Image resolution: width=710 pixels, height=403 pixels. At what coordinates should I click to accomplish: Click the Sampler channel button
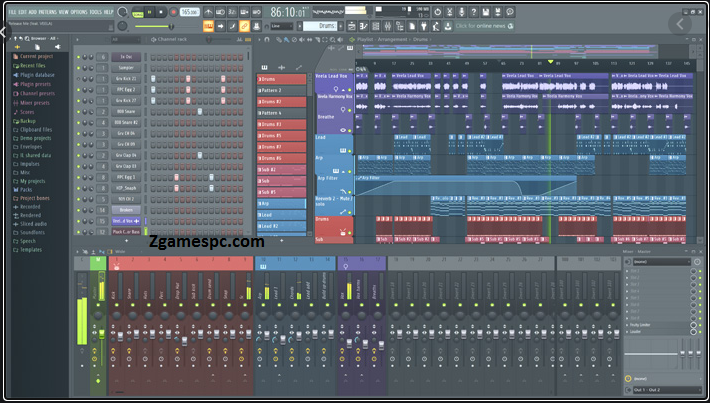click(126, 68)
